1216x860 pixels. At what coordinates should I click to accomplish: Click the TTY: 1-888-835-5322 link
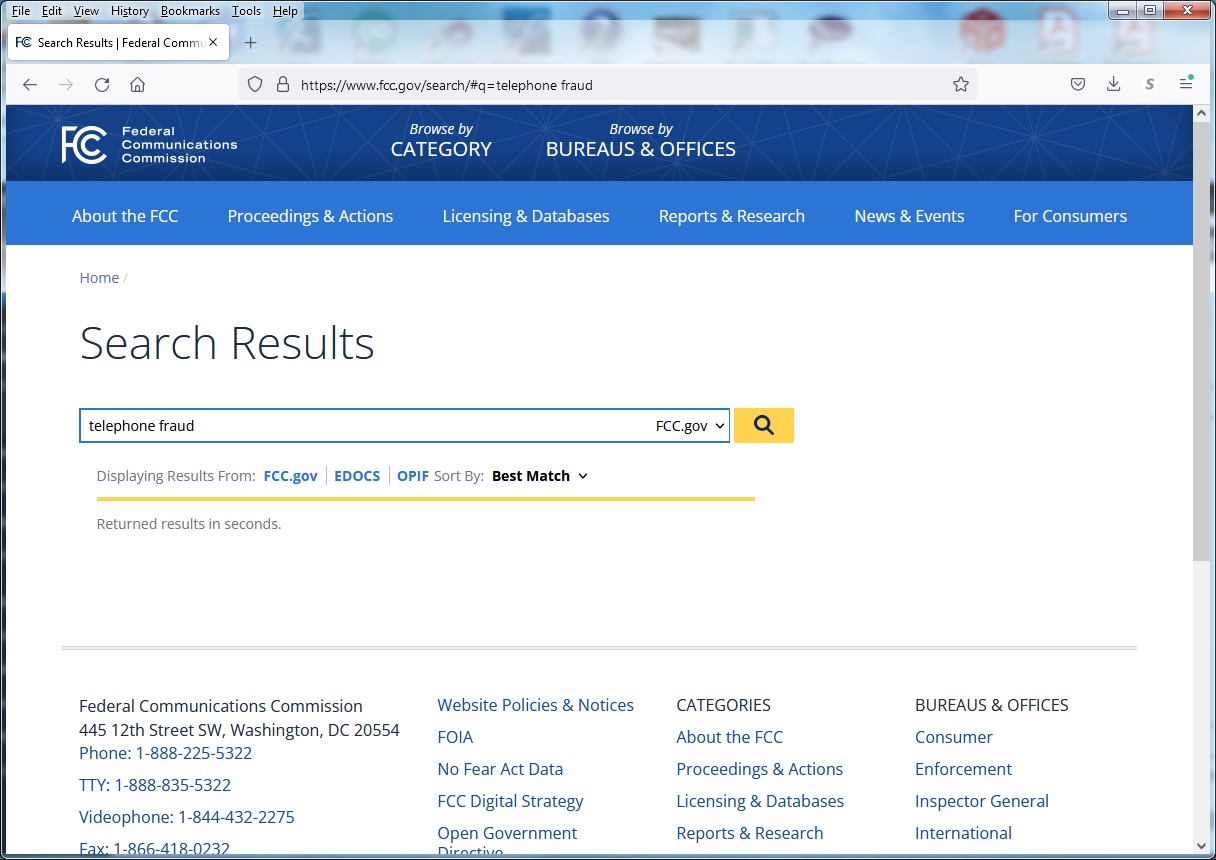[x=155, y=785]
